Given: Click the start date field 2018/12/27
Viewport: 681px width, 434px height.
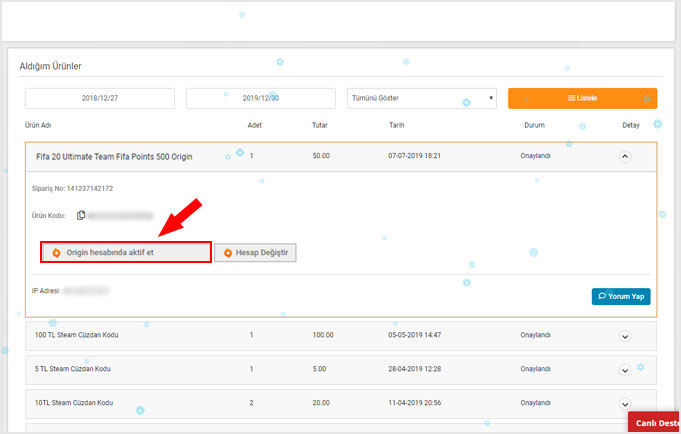Looking at the screenshot, I should point(99,98).
